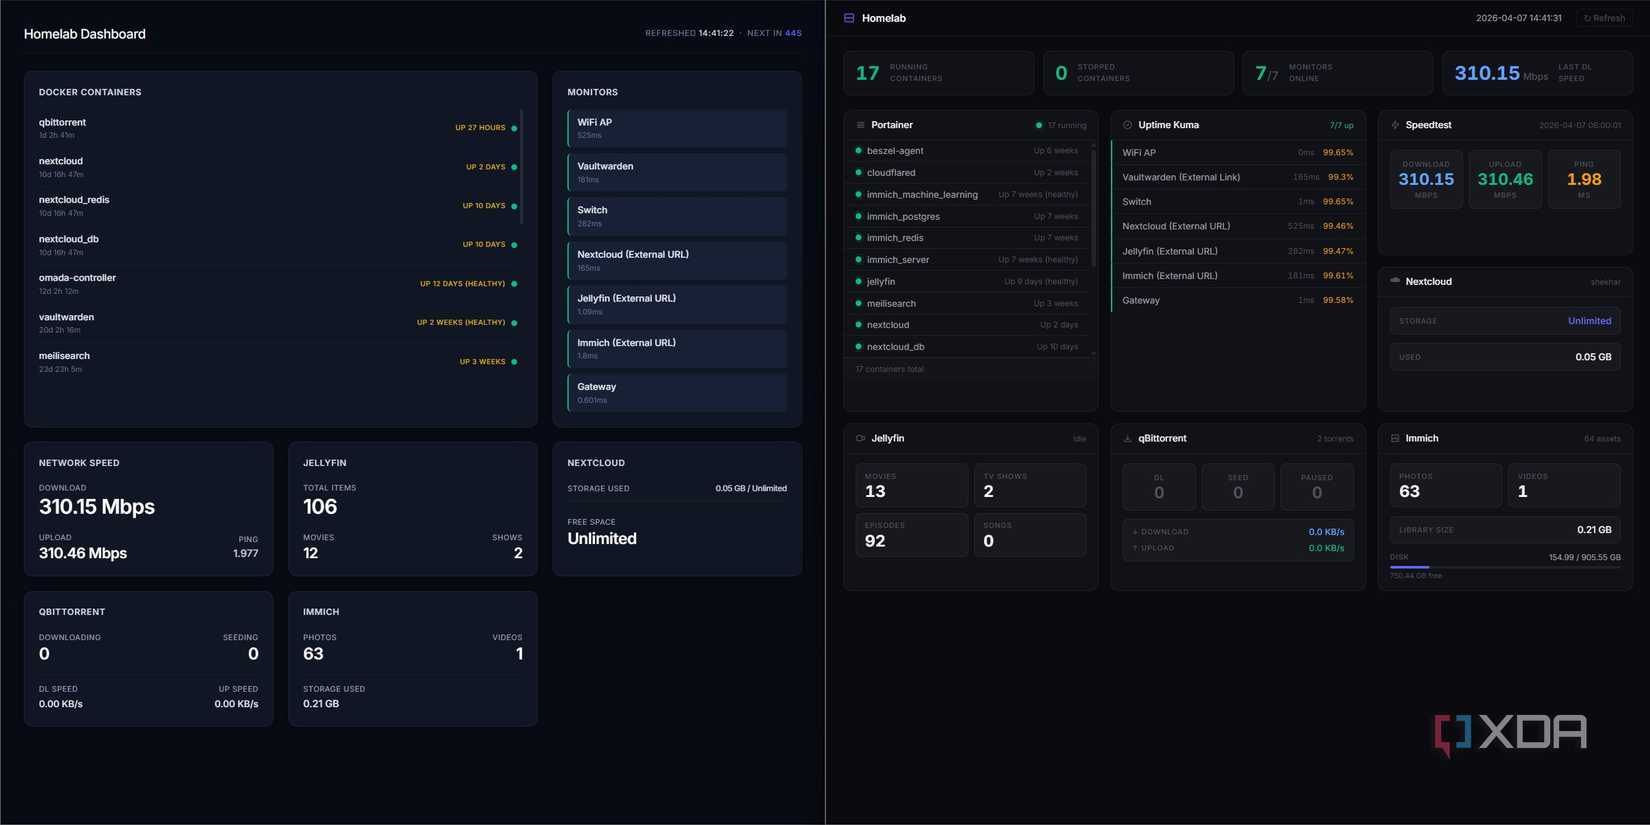Viewport: 1650px width, 825px height.
Task: Select the omada-controller container row
Action: click(279, 284)
